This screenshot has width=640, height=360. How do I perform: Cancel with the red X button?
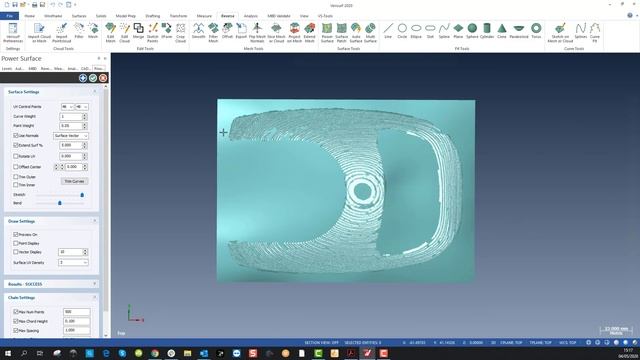click(103, 78)
